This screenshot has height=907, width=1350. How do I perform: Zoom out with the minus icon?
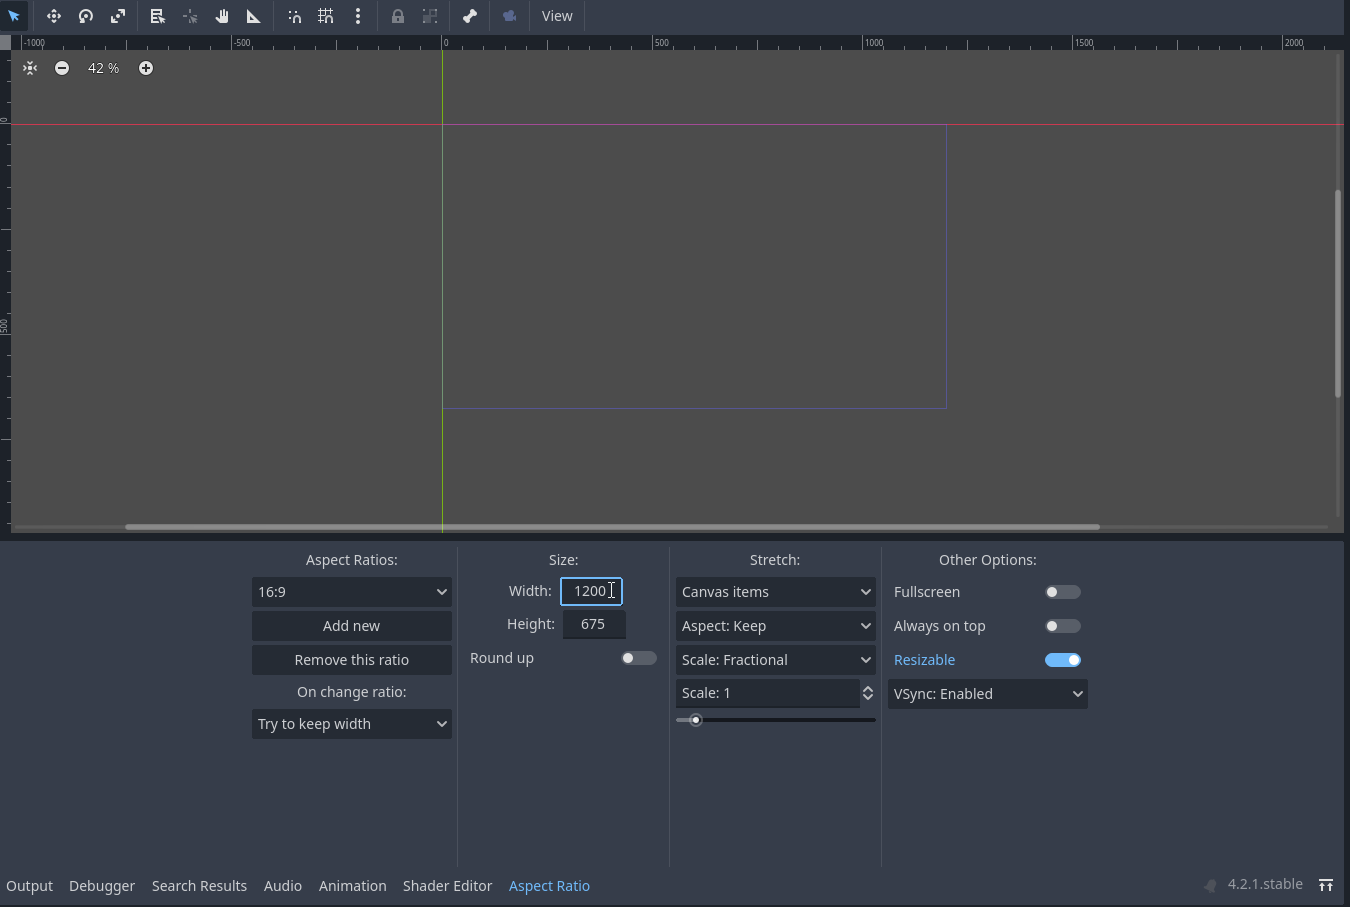click(62, 68)
